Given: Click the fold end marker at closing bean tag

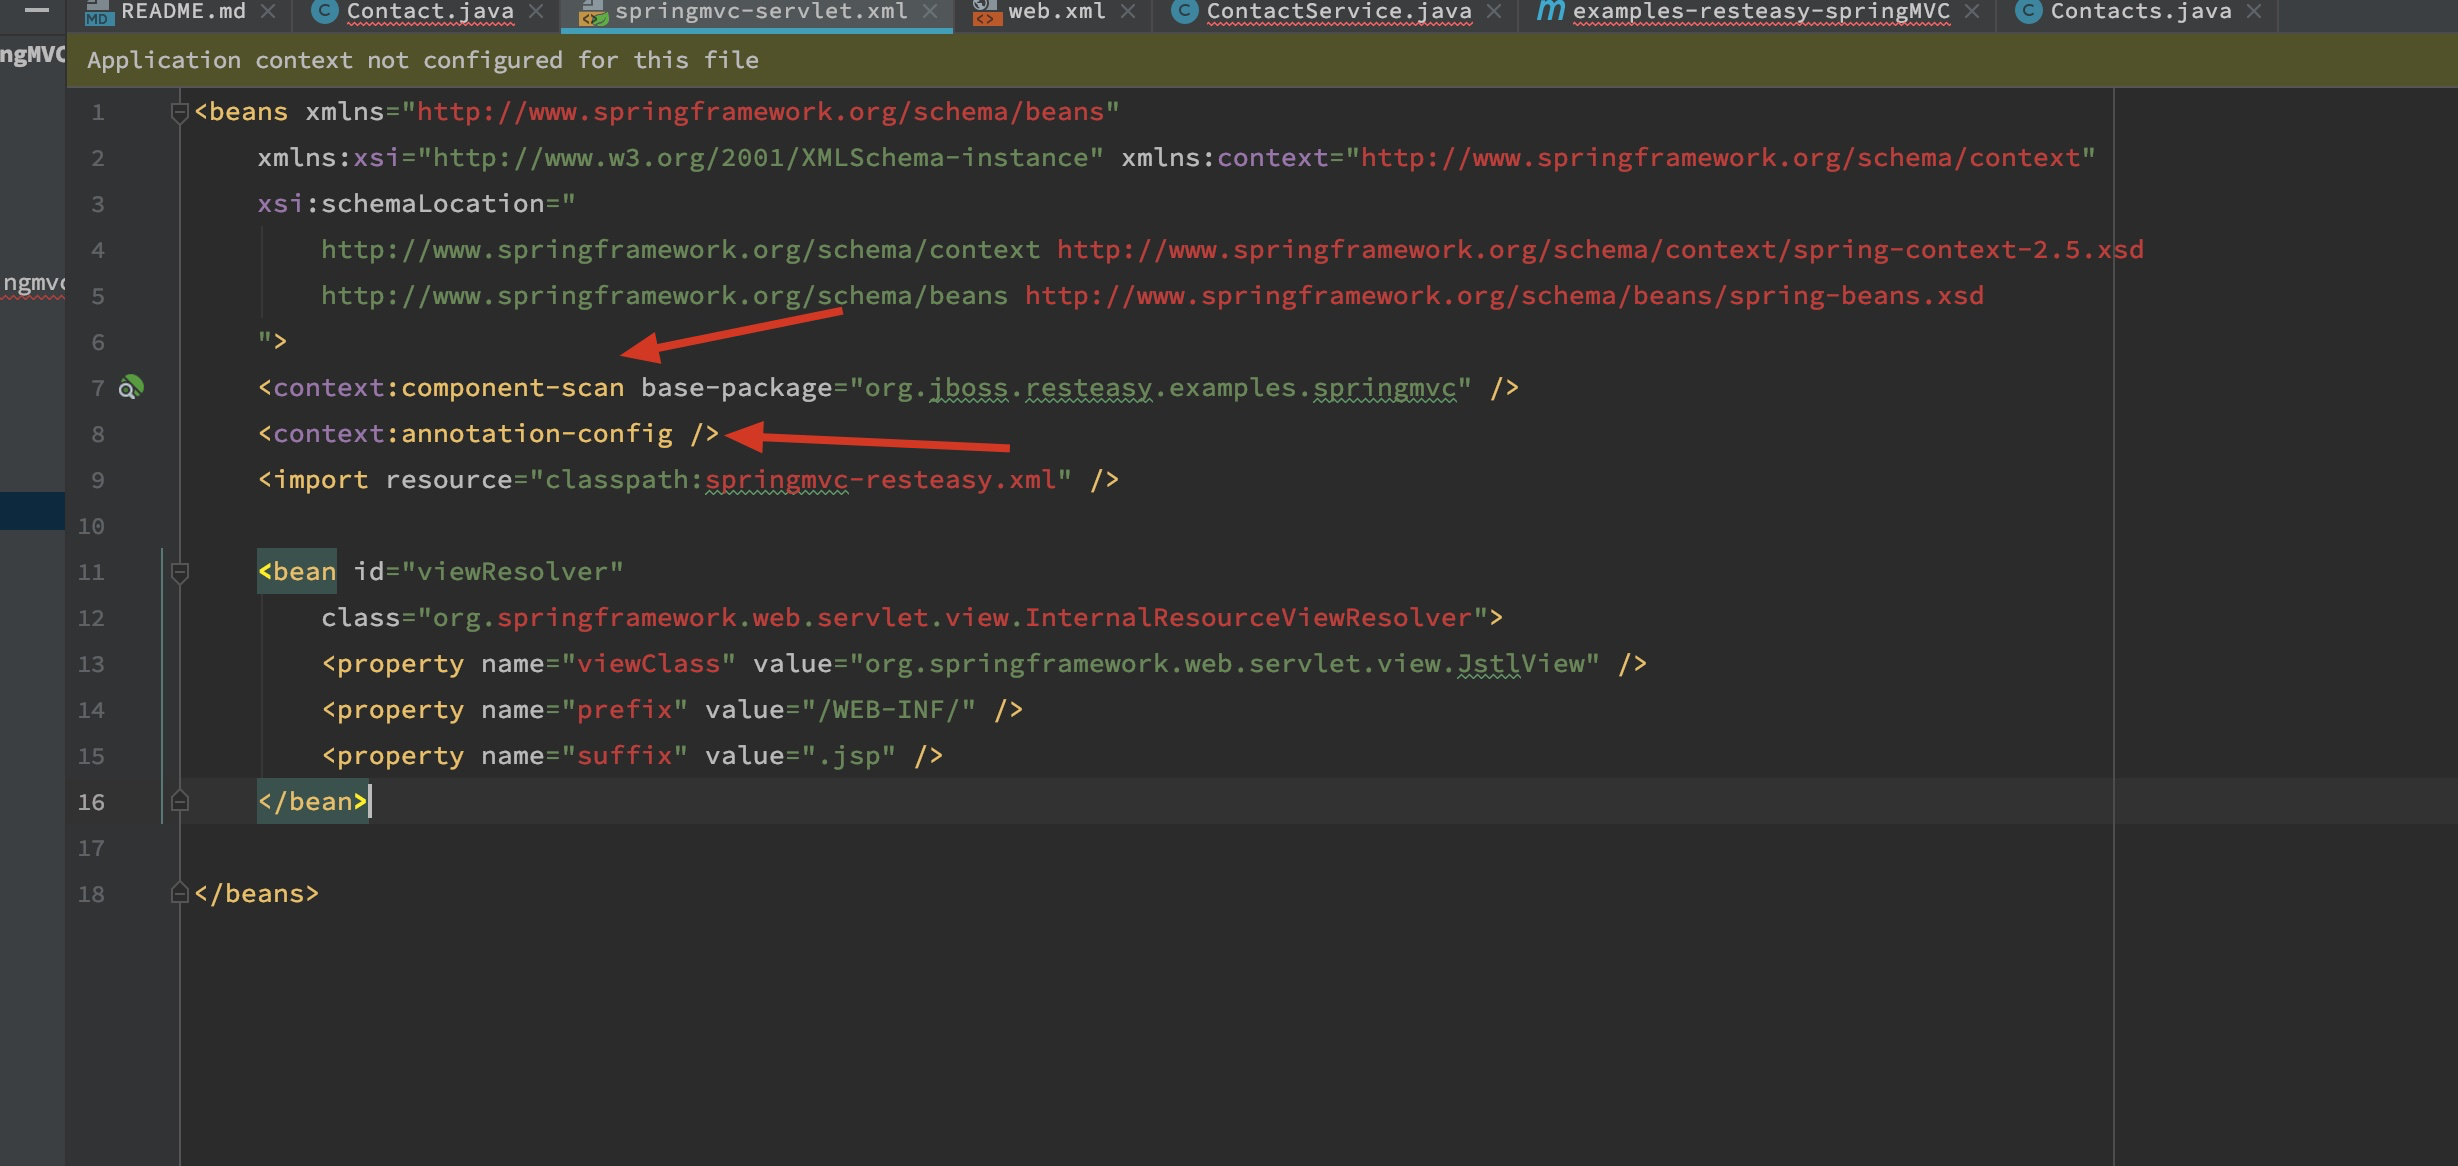Looking at the screenshot, I should [180, 802].
